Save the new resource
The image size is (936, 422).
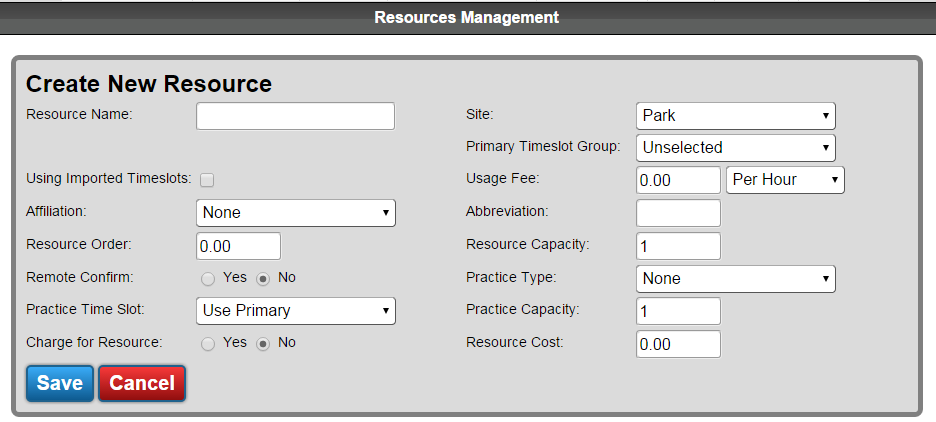pos(60,383)
